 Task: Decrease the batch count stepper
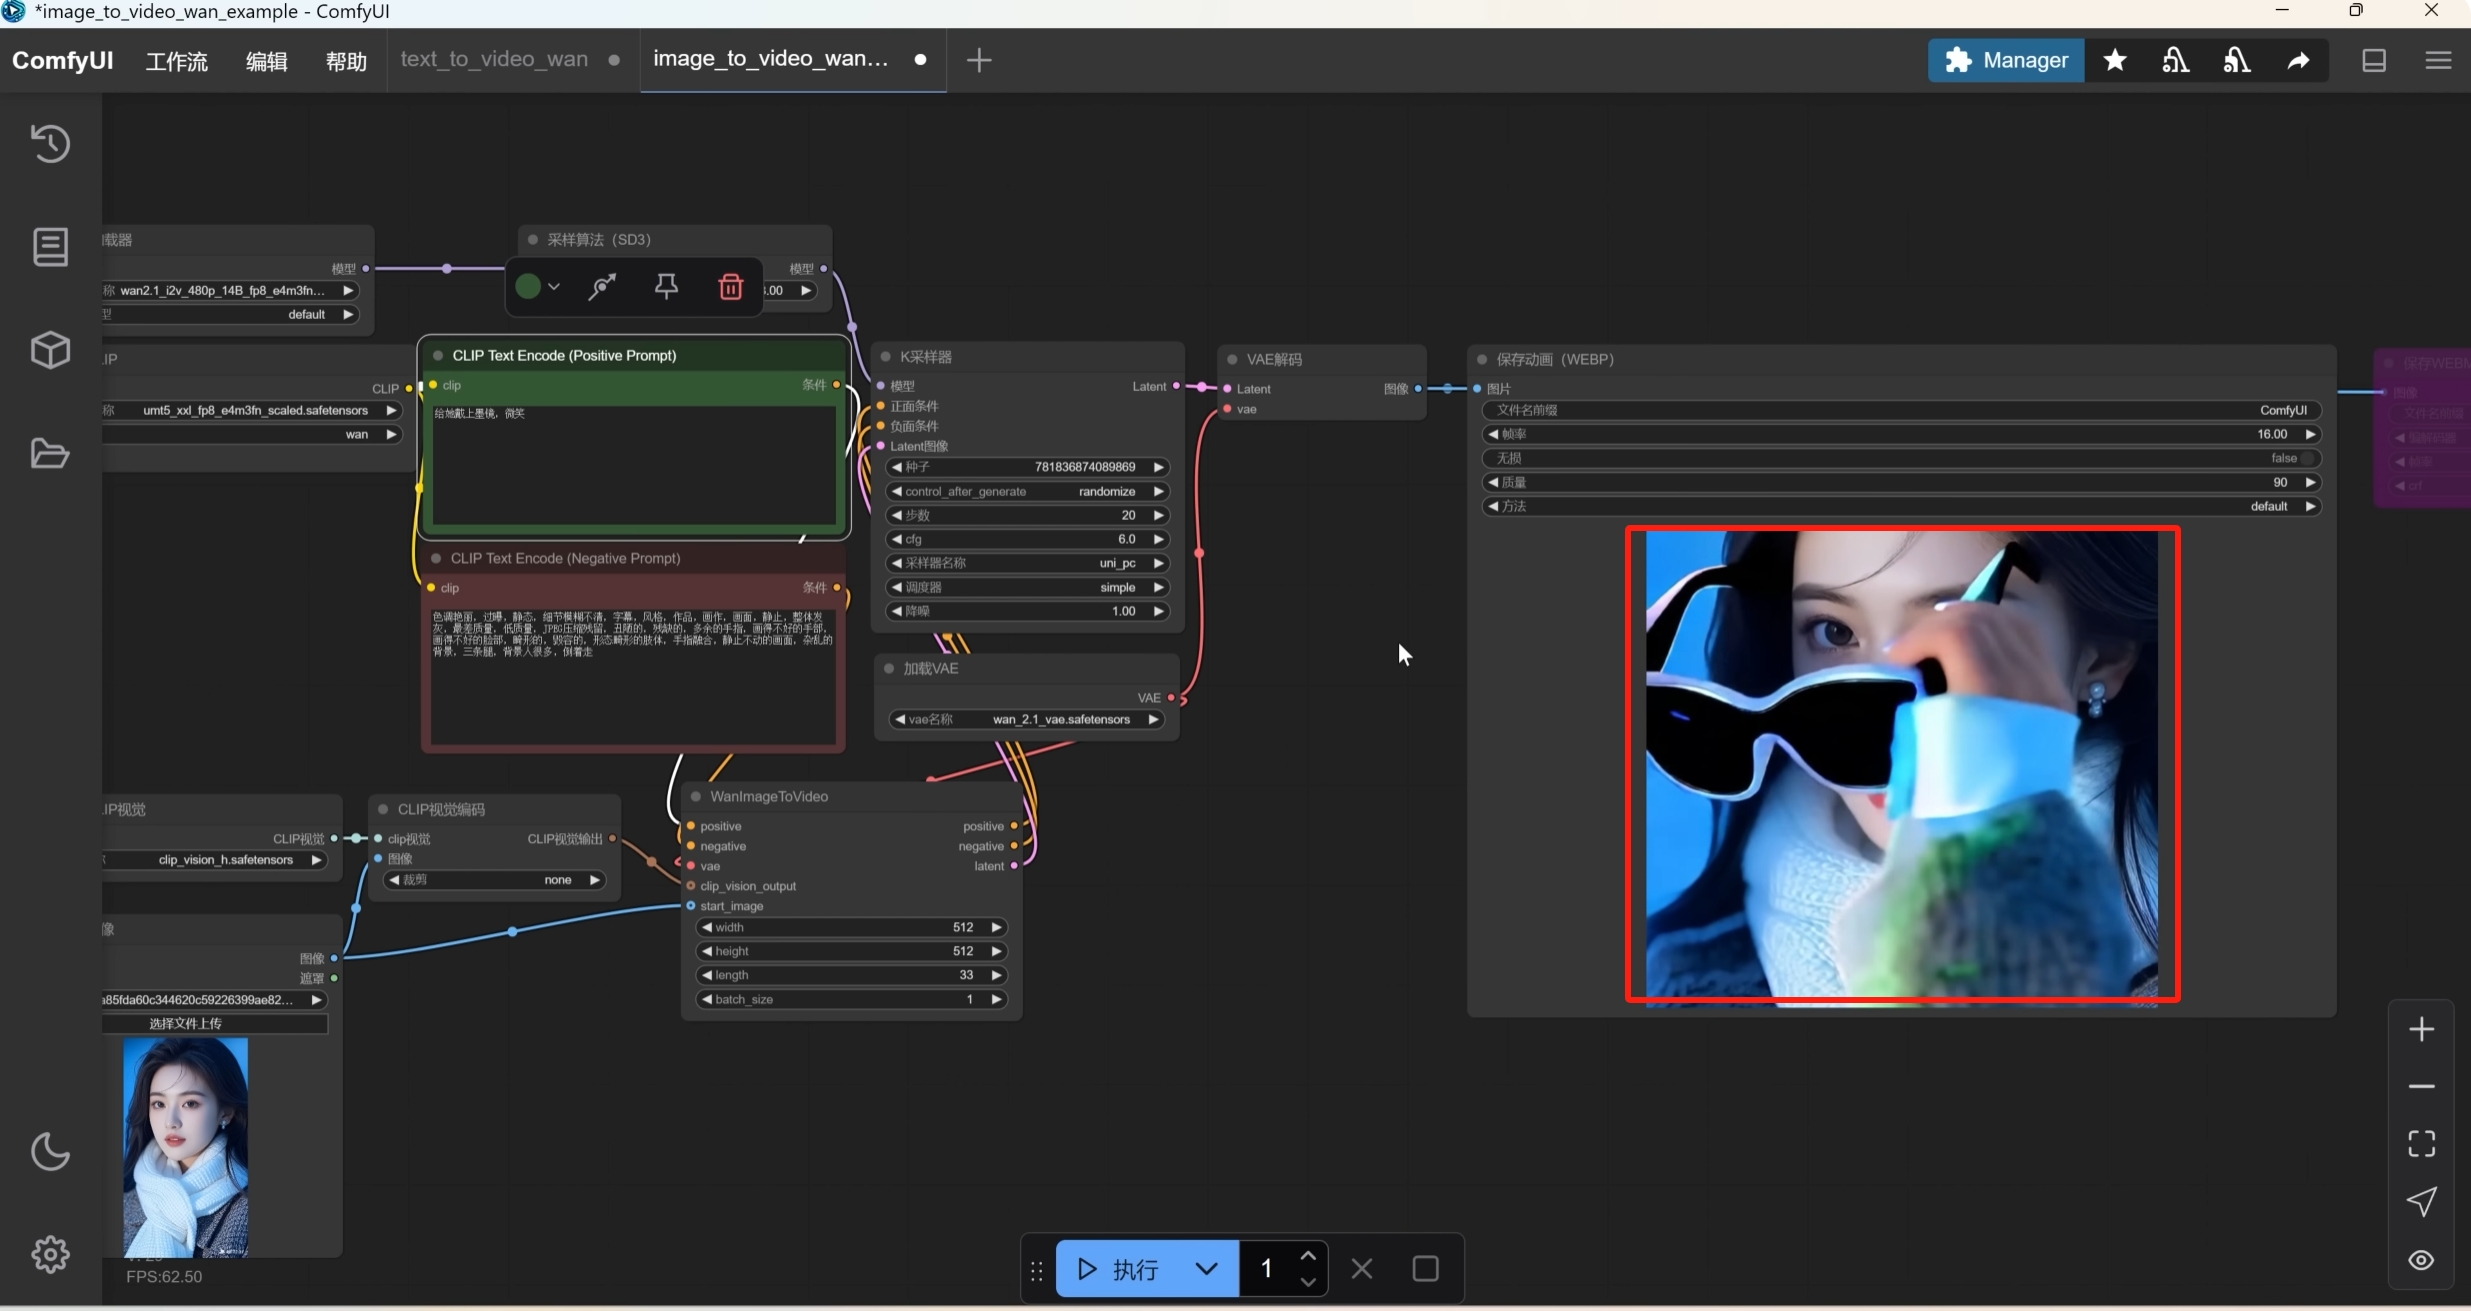coord(1308,1282)
